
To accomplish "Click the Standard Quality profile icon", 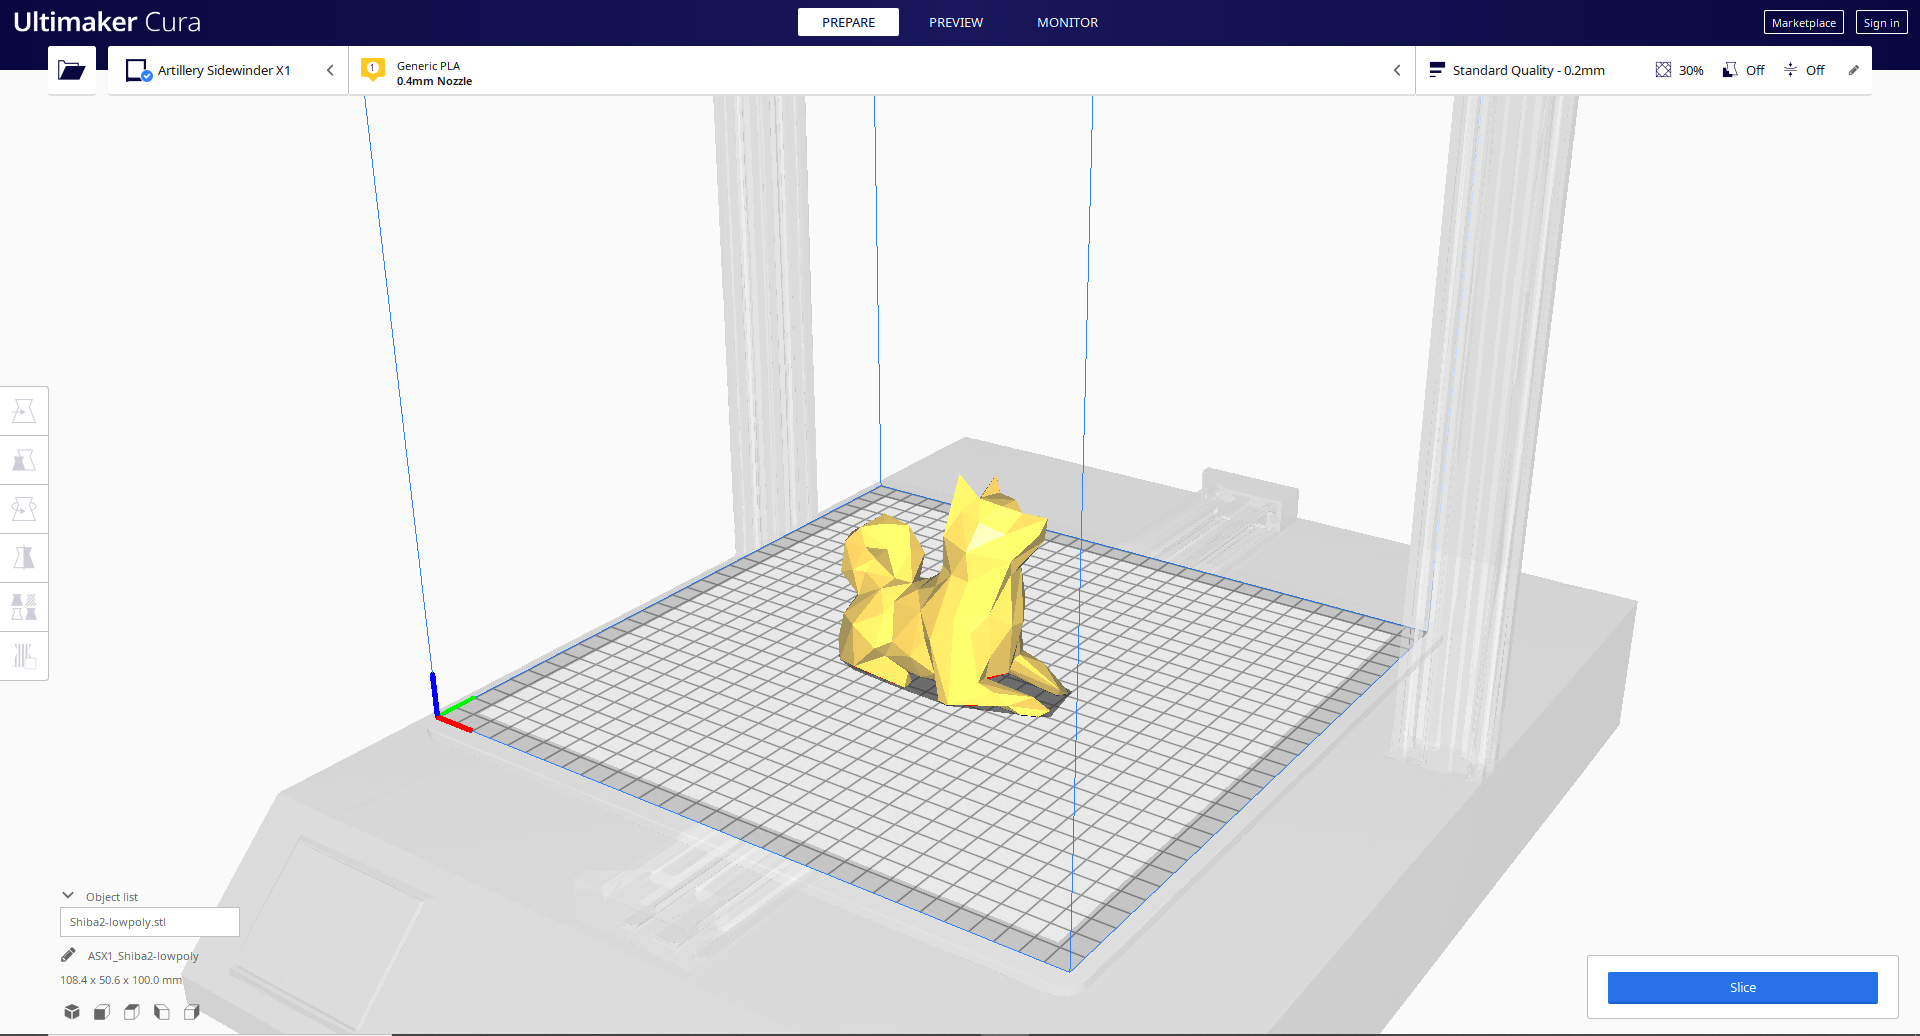I will point(1437,70).
